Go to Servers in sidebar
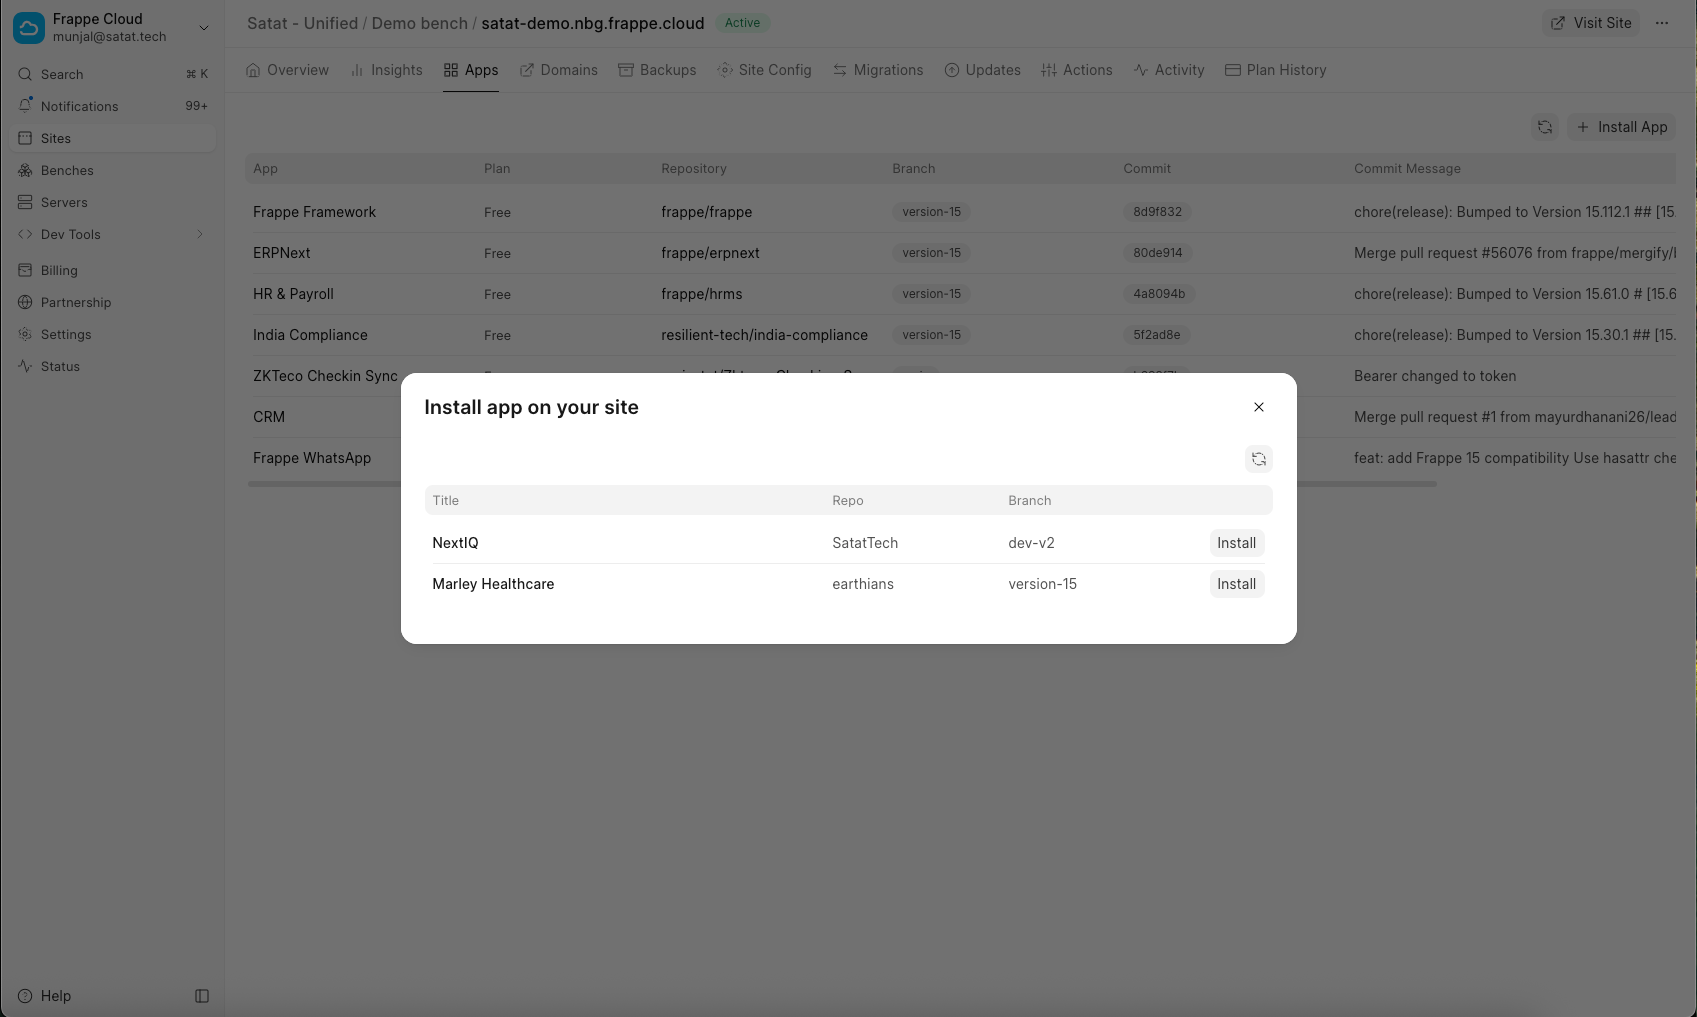The width and height of the screenshot is (1697, 1017). pos(112,202)
